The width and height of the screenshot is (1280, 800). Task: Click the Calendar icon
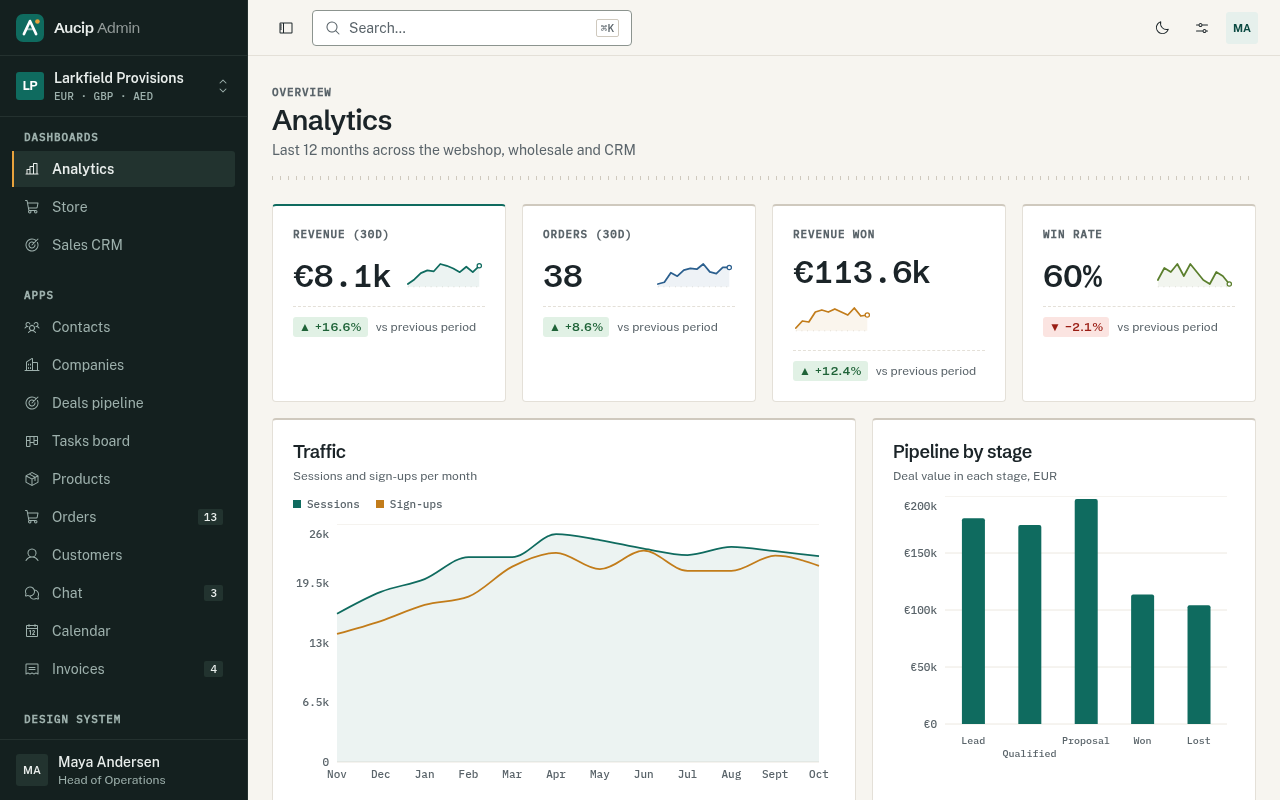(x=32, y=631)
